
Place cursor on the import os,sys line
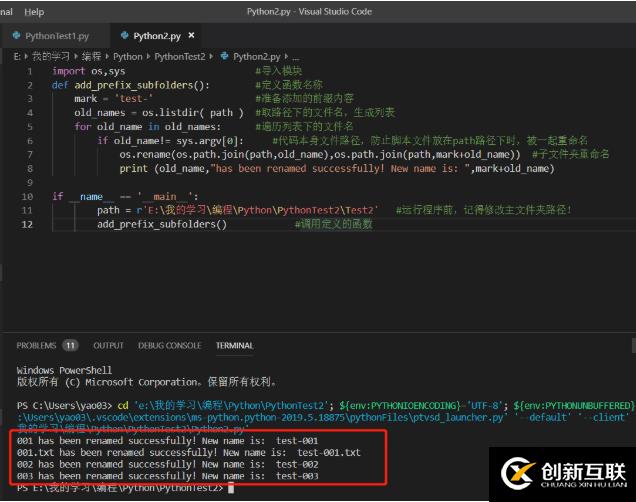pyautogui.click(x=89, y=72)
